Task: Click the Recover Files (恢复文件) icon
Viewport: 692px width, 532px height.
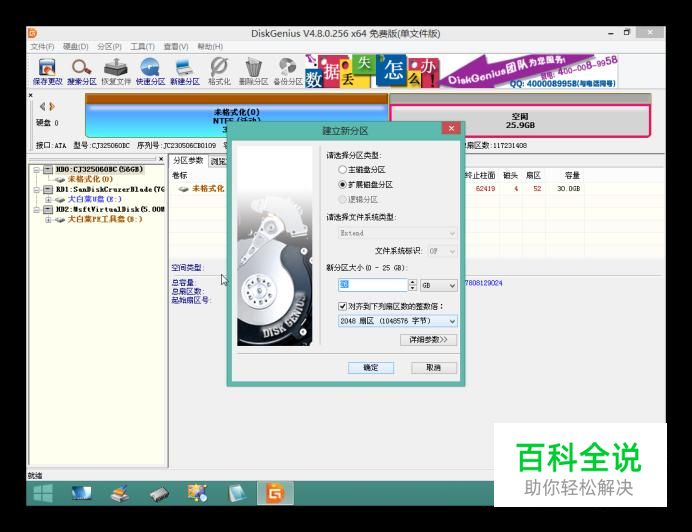Action: pyautogui.click(x=116, y=72)
